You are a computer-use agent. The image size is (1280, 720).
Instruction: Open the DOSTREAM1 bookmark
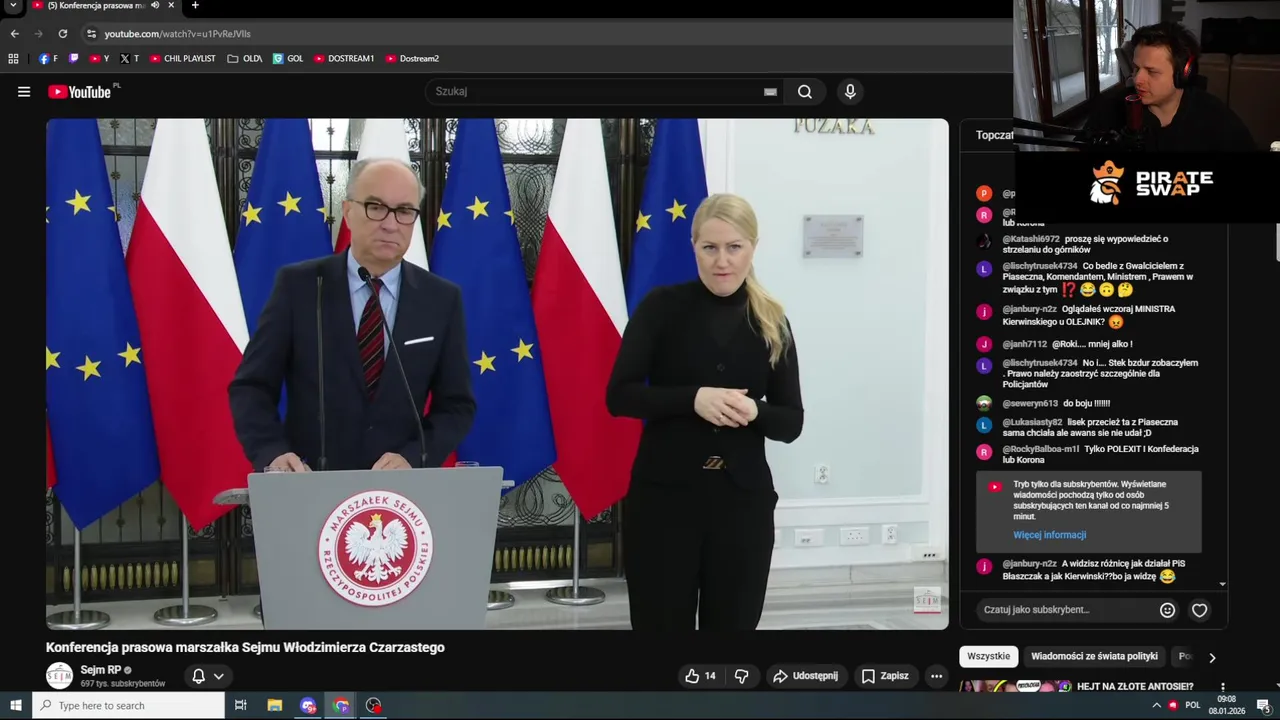[x=344, y=59]
